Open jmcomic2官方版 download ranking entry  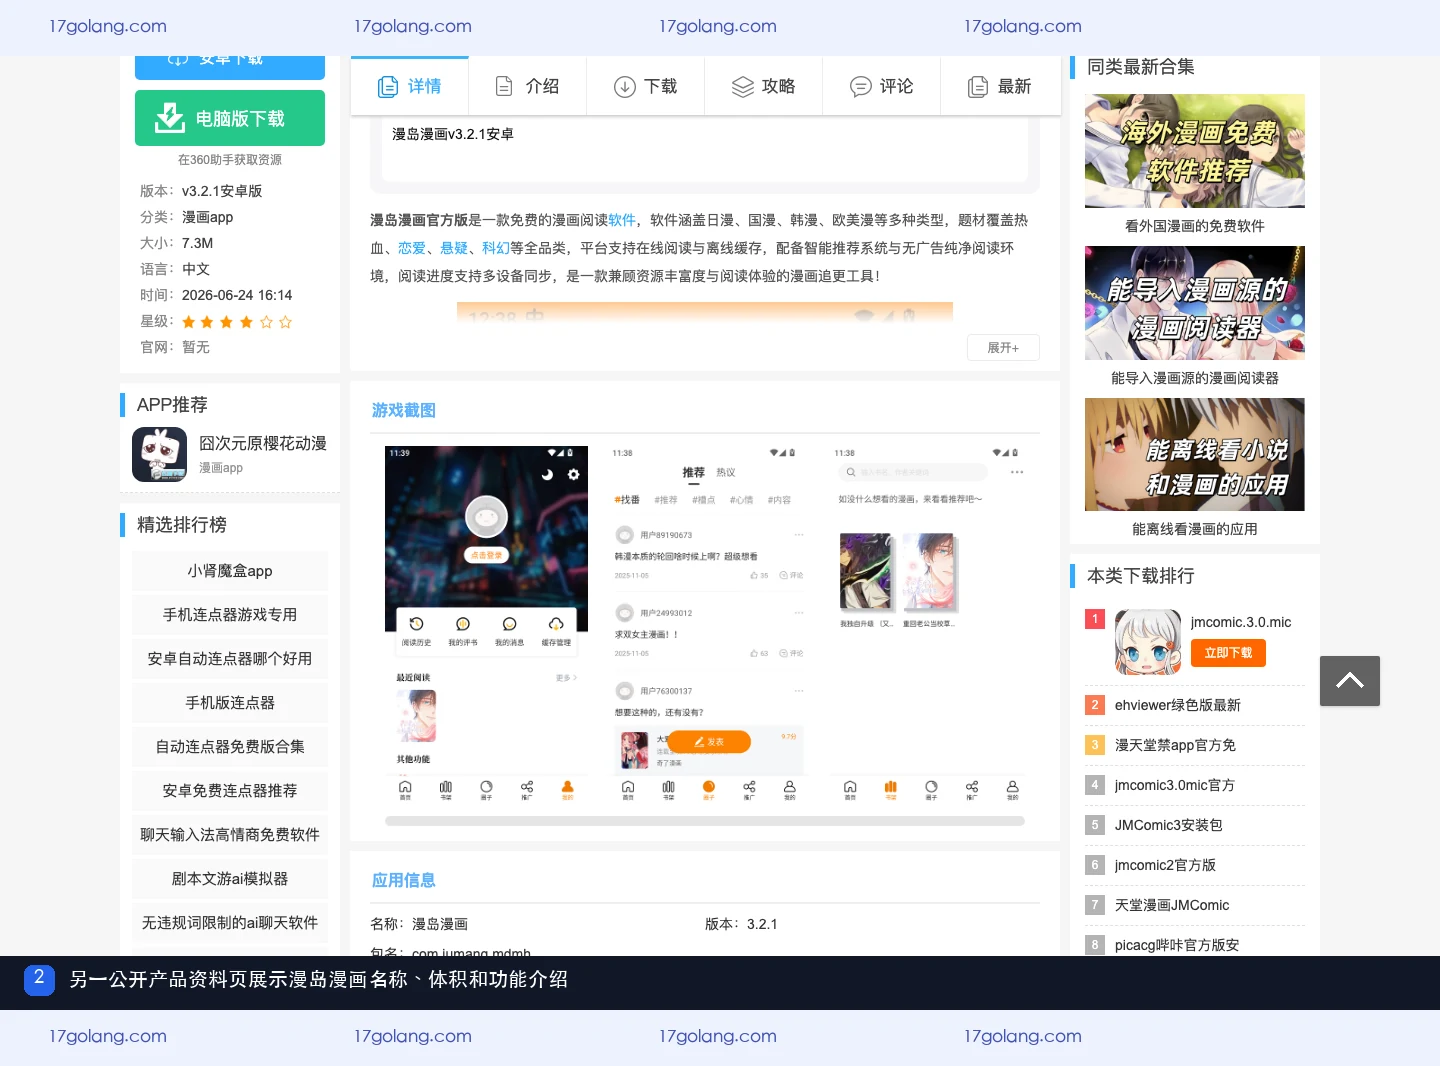pyautogui.click(x=1165, y=865)
